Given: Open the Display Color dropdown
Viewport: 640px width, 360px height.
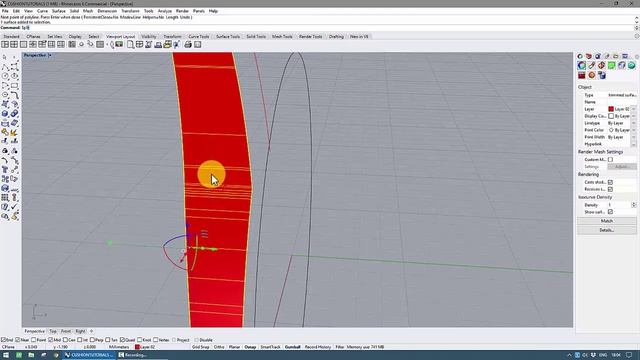Looking at the screenshot, I should click(x=633, y=116).
